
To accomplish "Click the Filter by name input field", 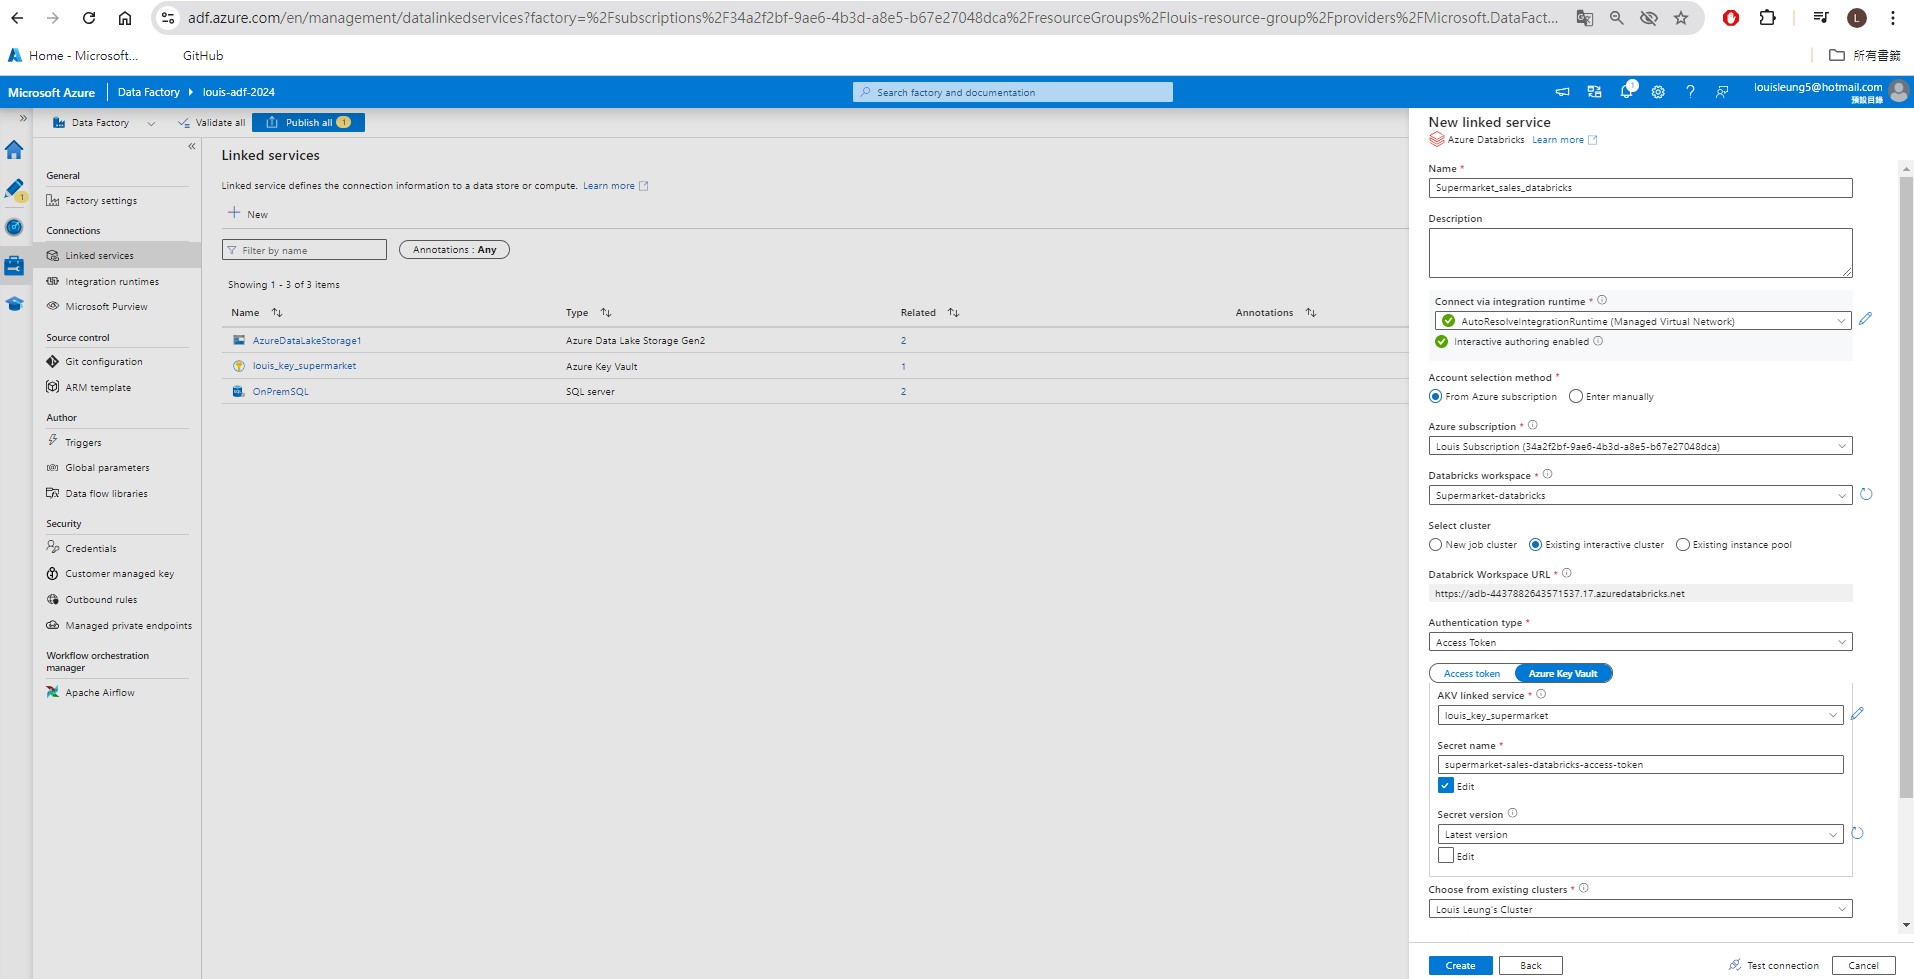I will pyautogui.click(x=304, y=249).
